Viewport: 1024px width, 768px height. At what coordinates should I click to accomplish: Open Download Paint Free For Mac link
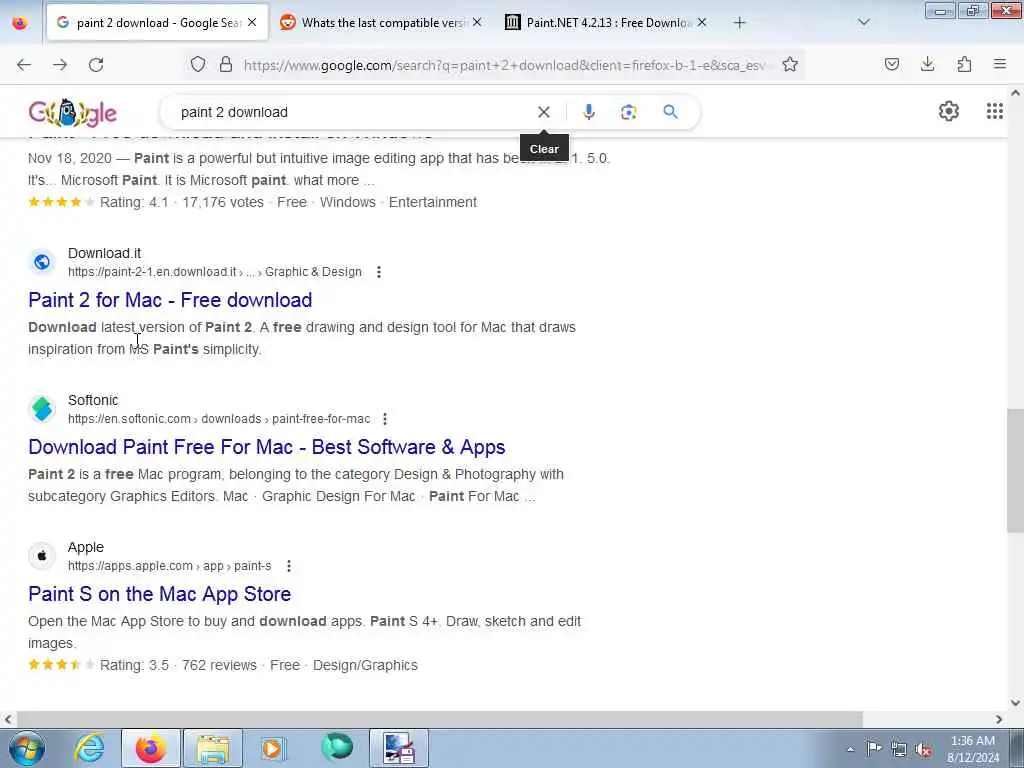[x=266, y=447]
